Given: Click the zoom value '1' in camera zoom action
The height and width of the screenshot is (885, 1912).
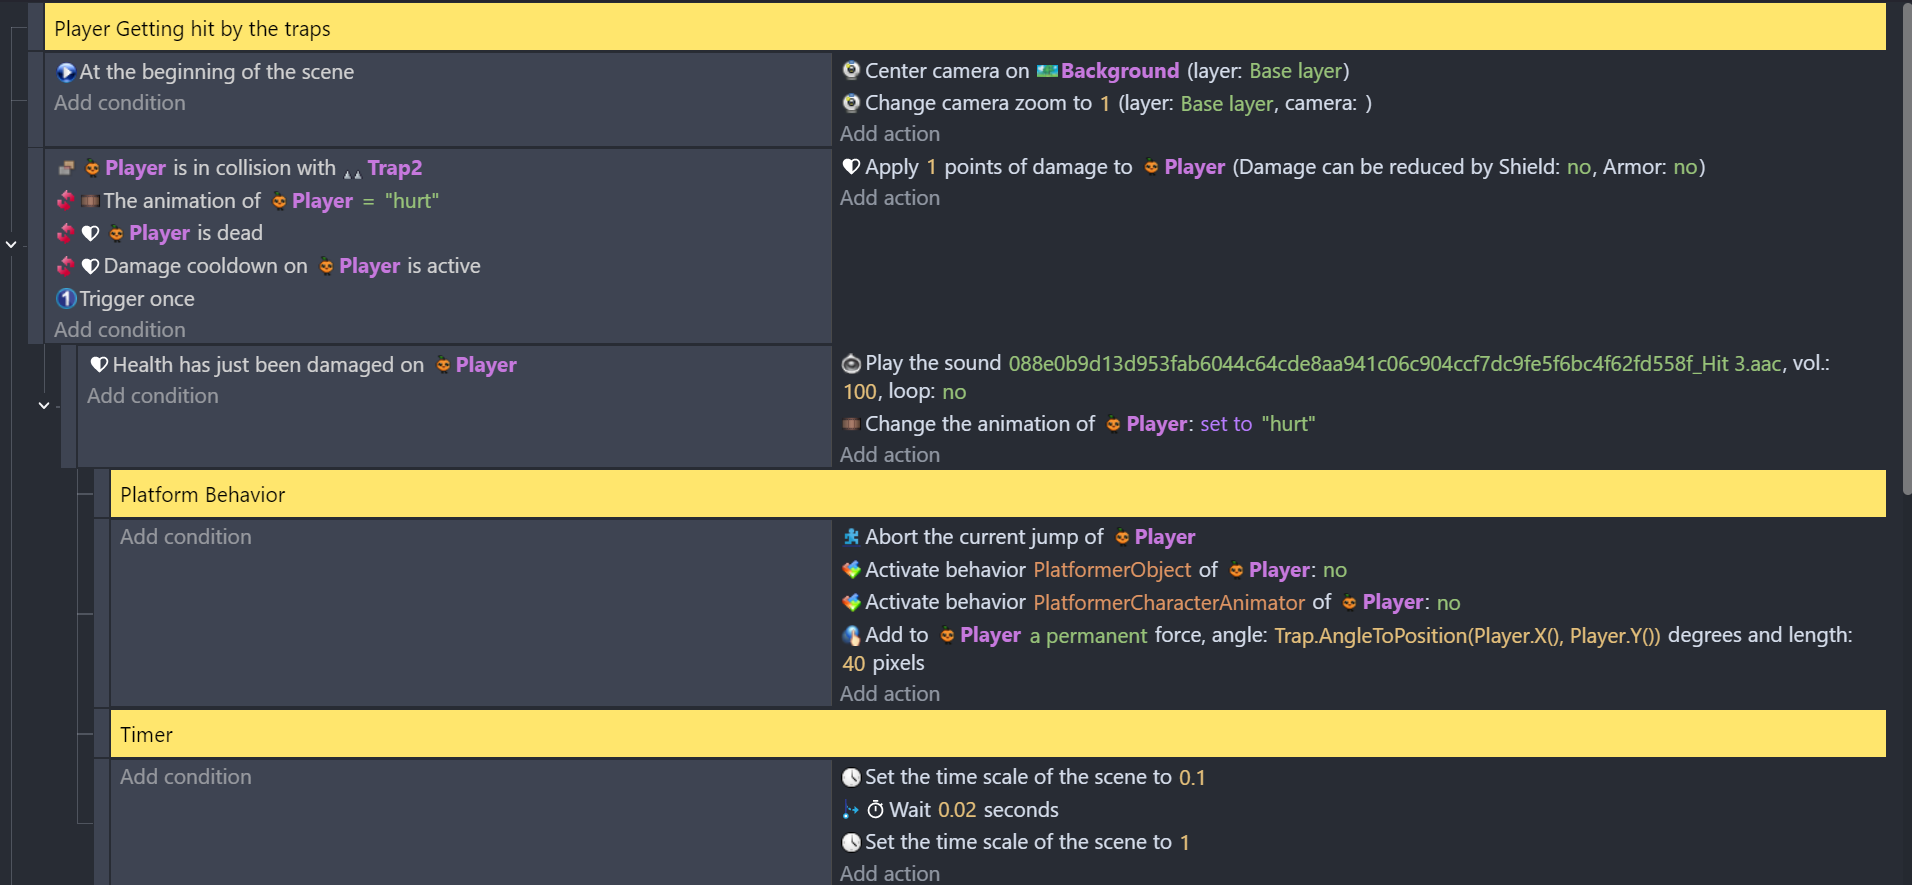Looking at the screenshot, I should click(x=1105, y=103).
